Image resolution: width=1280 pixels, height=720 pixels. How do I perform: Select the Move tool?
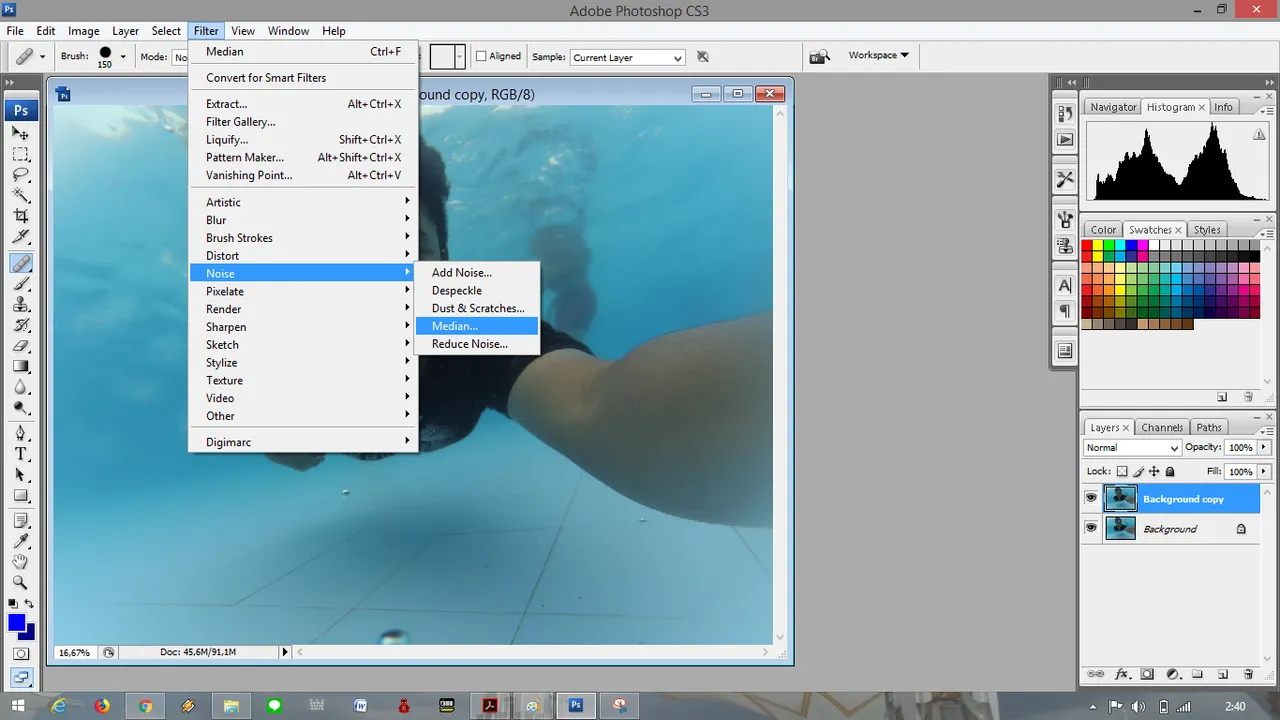pyautogui.click(x=21, y=133)
